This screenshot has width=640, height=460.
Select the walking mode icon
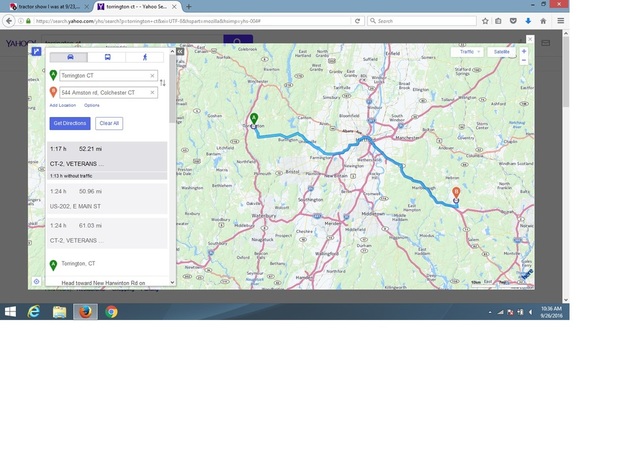click(144, 58)
